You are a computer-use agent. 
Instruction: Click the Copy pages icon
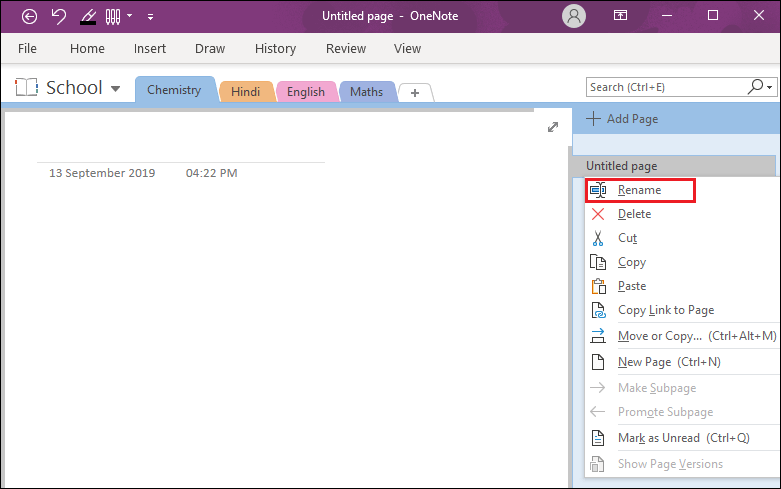point(598,262)
